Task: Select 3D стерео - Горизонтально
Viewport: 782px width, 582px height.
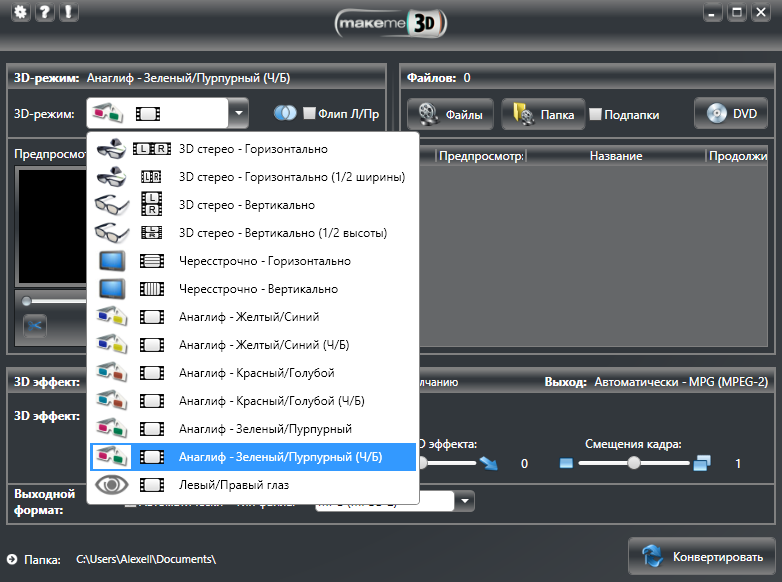Action: [x=253, y=149]
